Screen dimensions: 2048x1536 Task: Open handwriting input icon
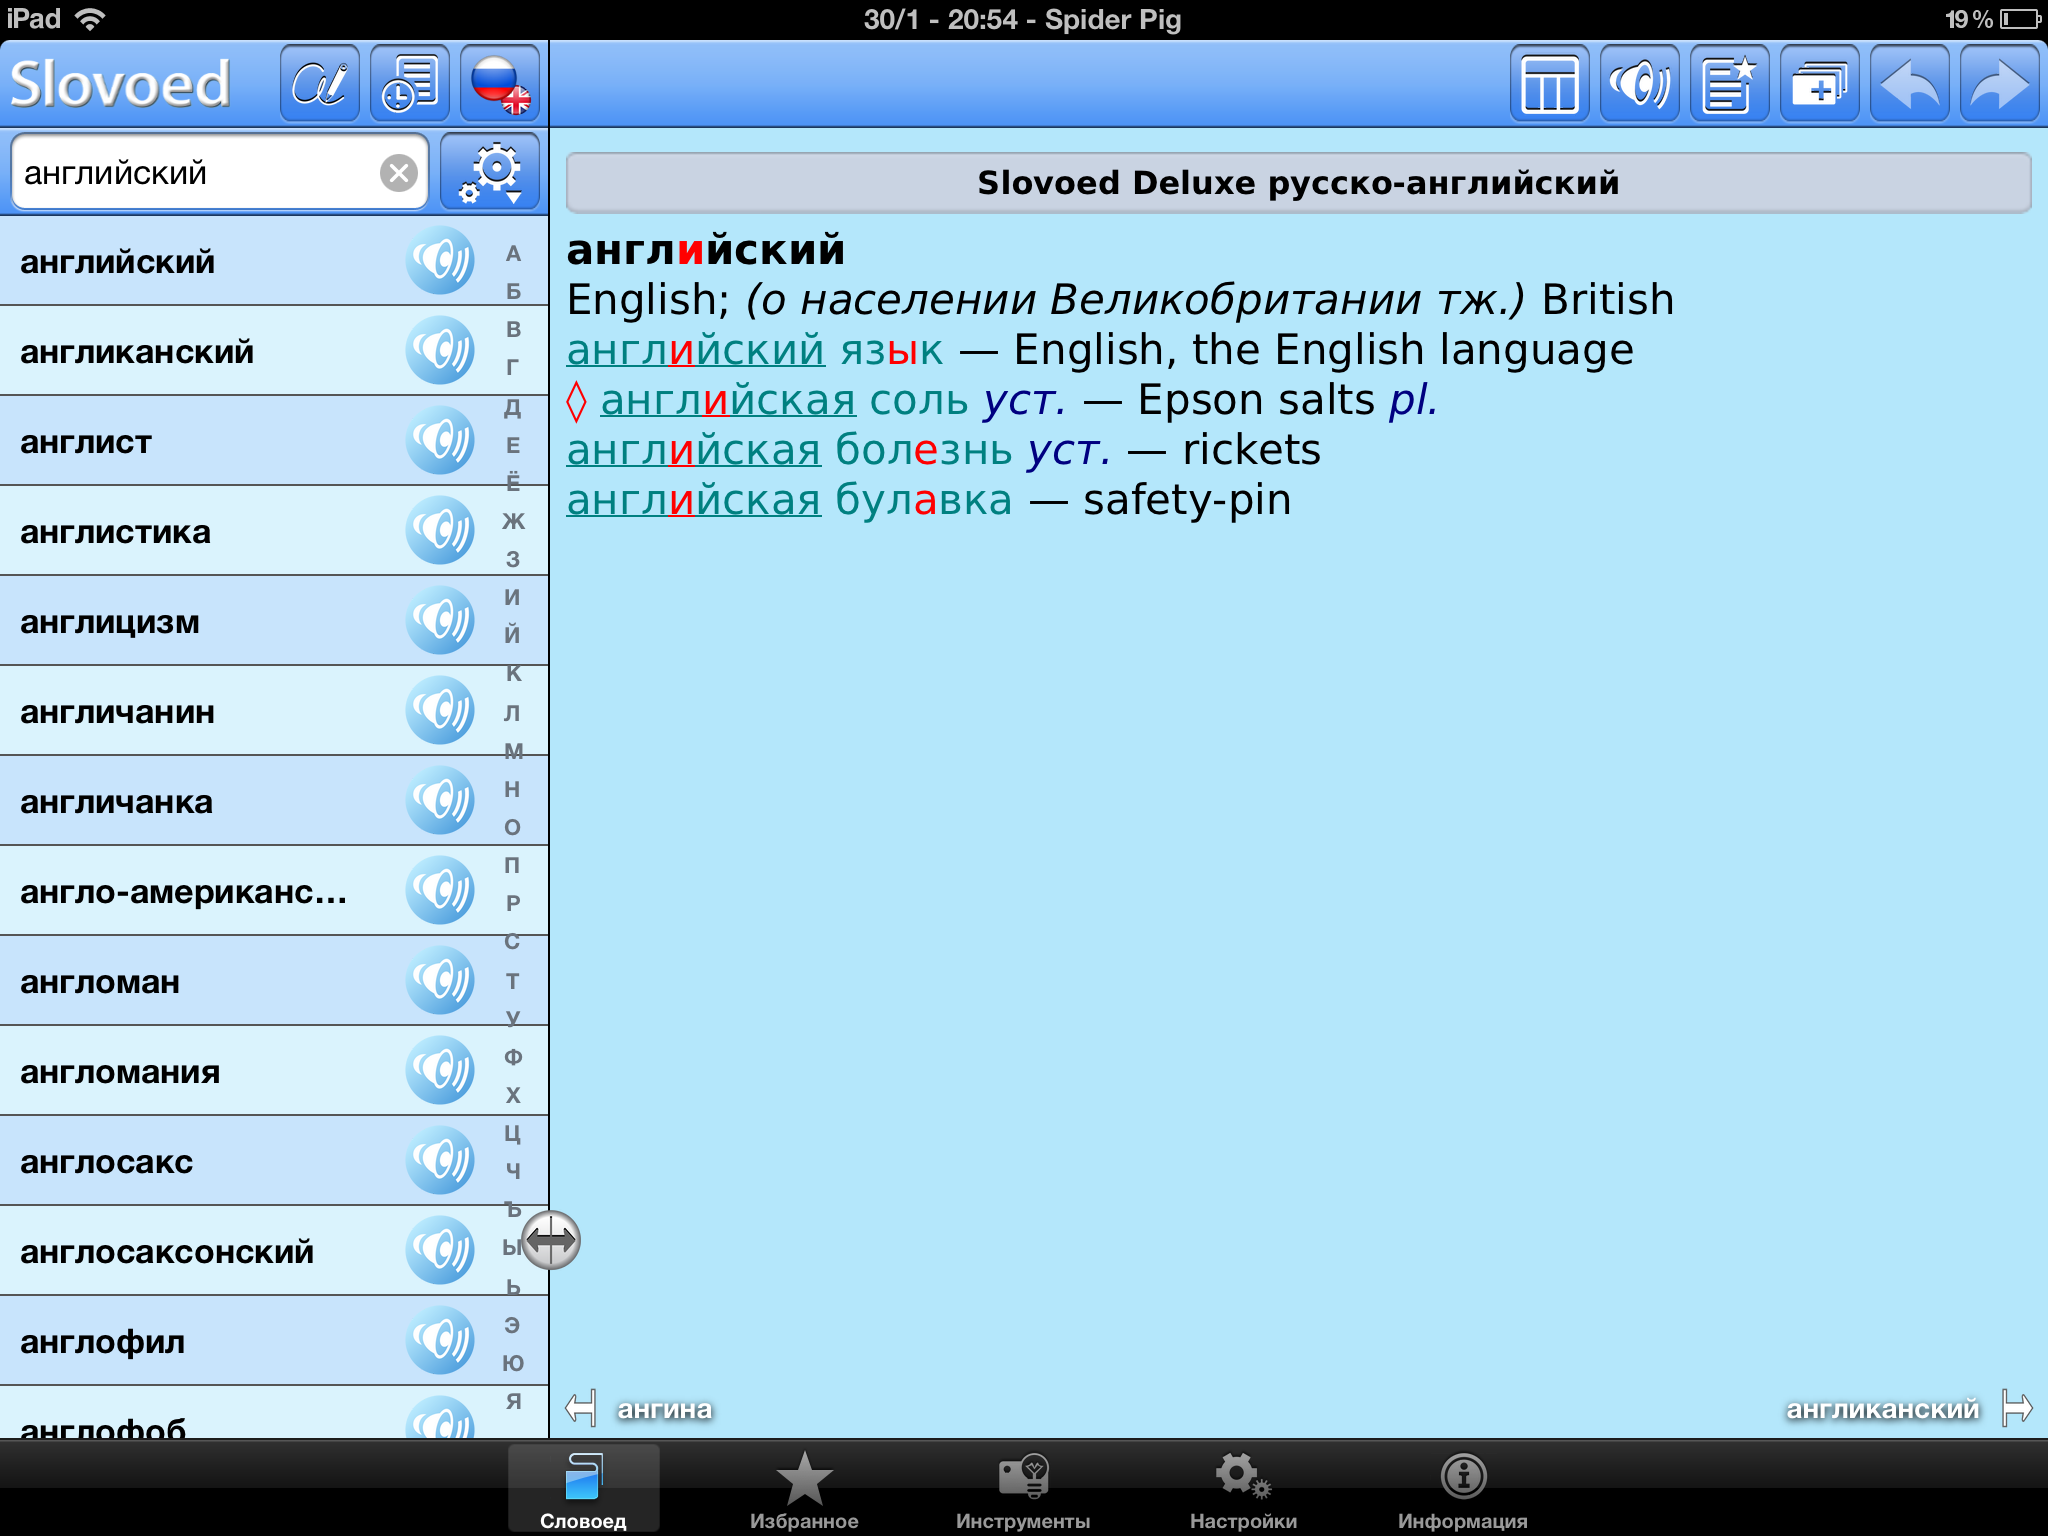(x=320, y=84)
